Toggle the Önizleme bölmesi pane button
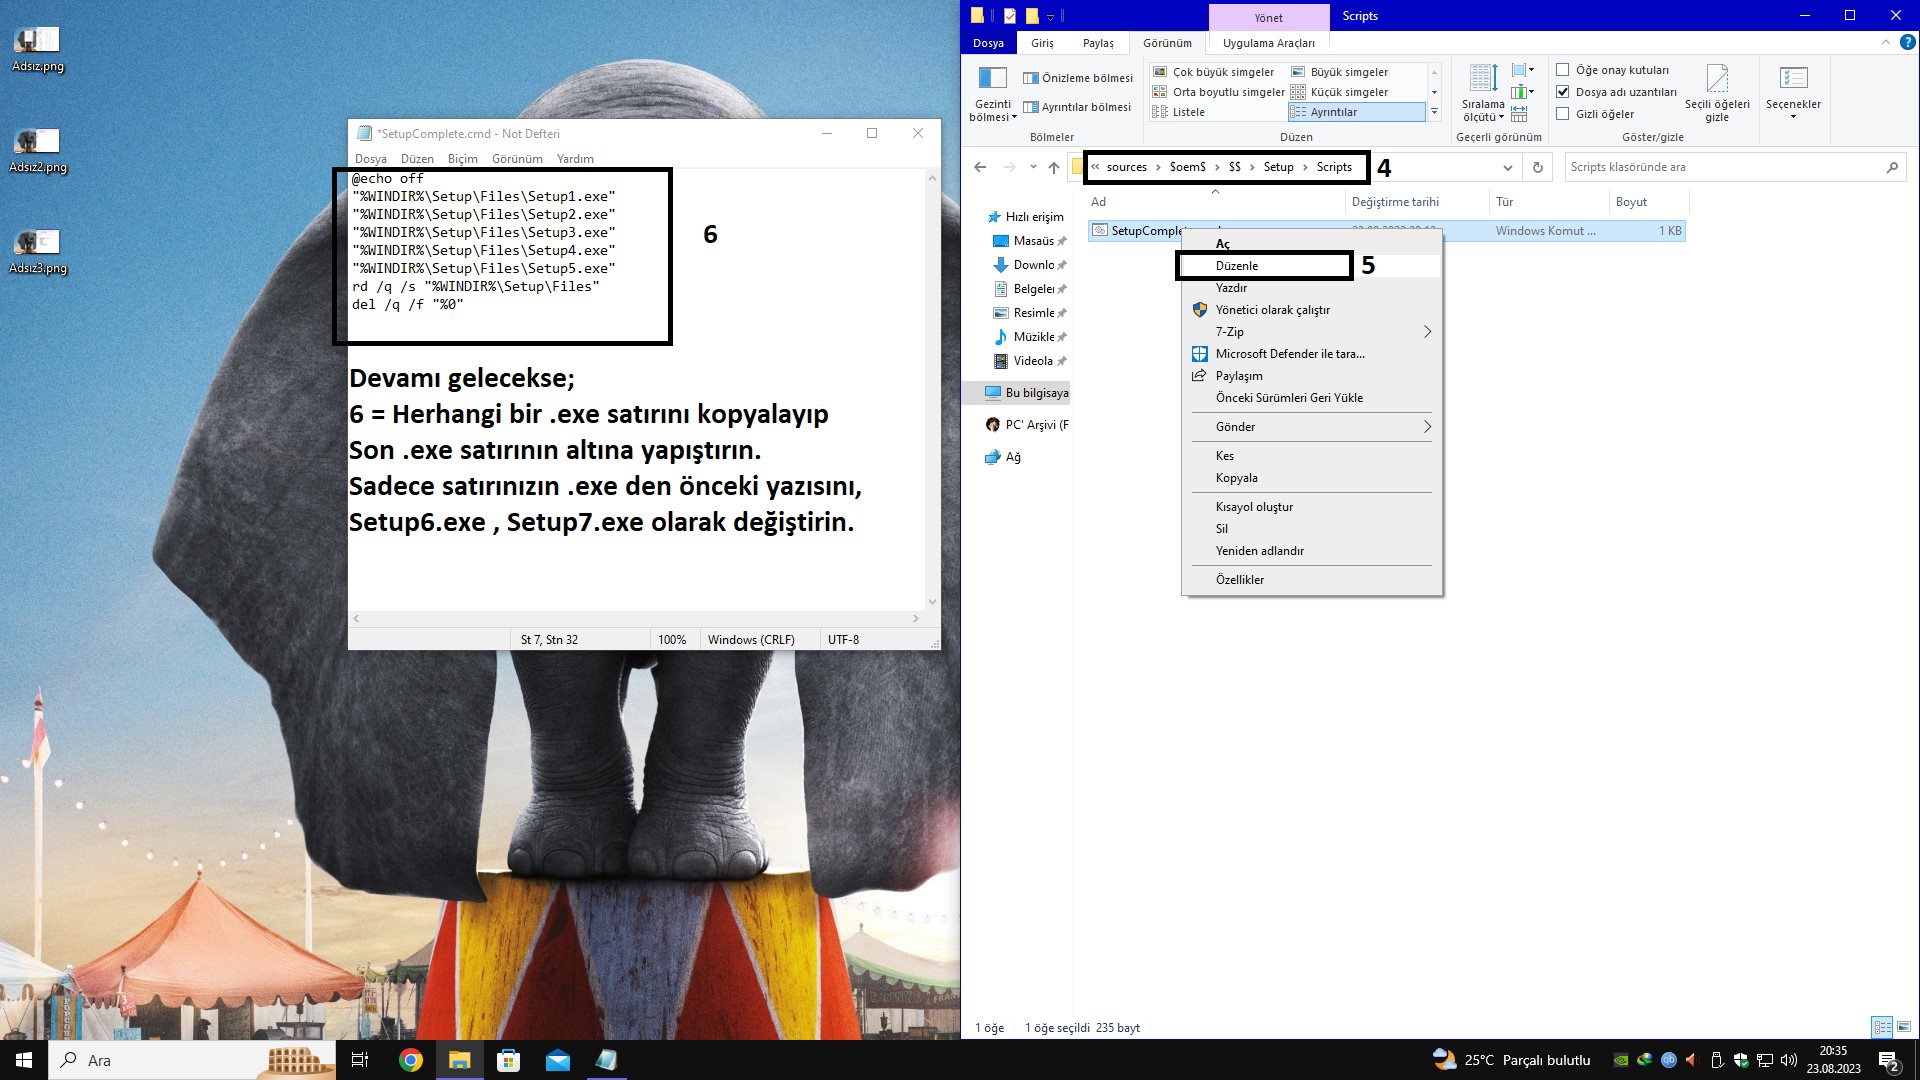 tap(1077, 78)
